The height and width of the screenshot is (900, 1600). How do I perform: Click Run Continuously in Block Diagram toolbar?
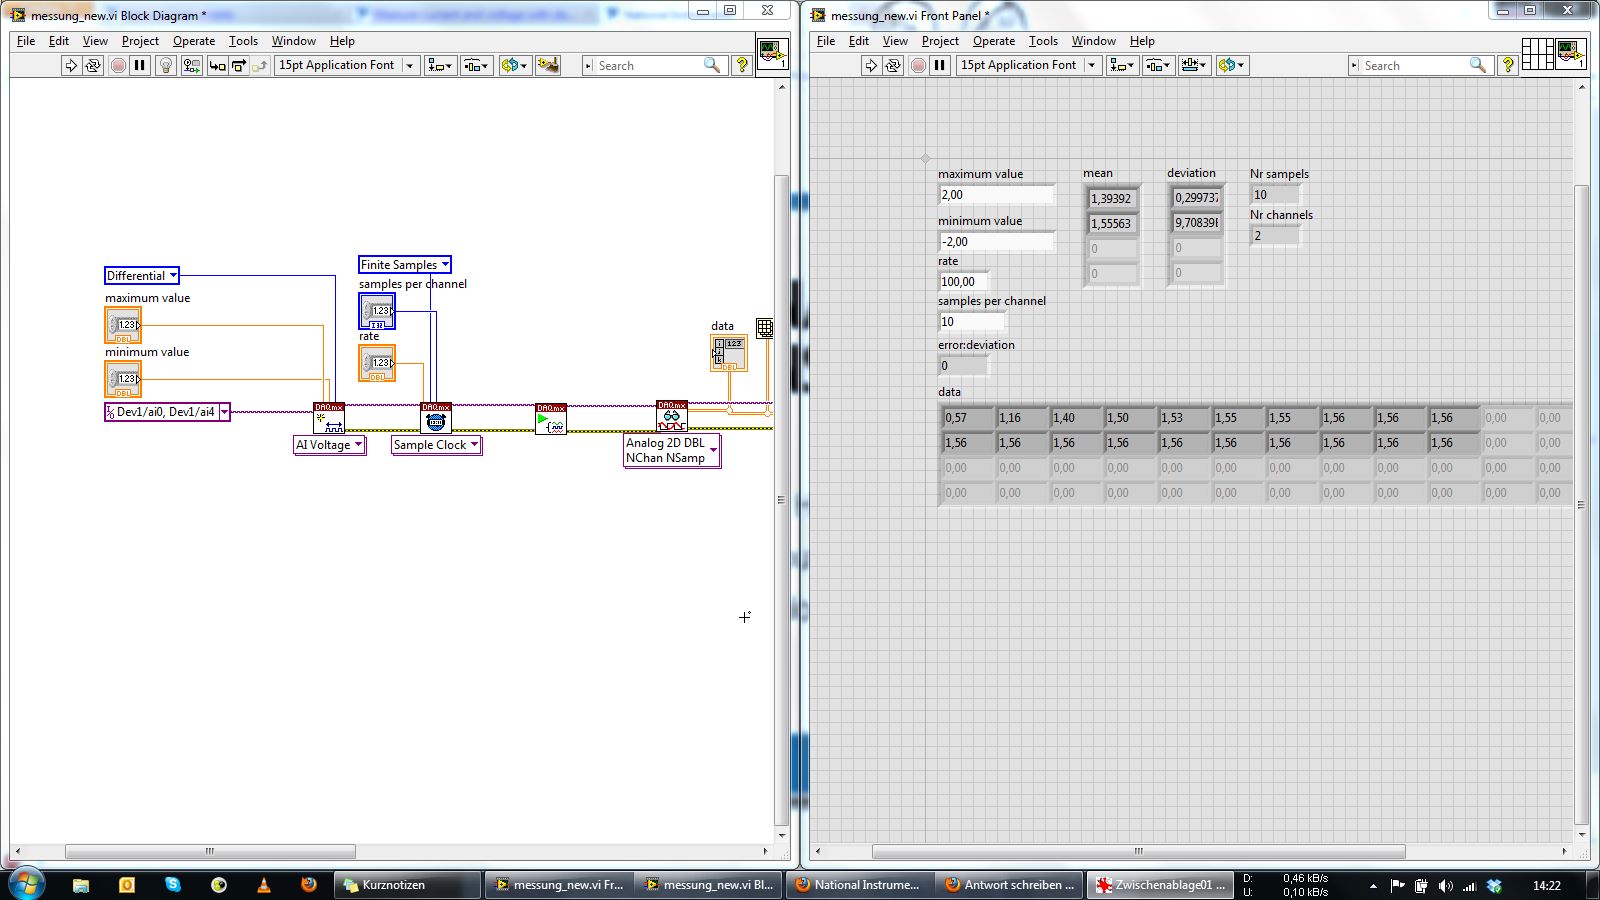(x=93, y=65)
